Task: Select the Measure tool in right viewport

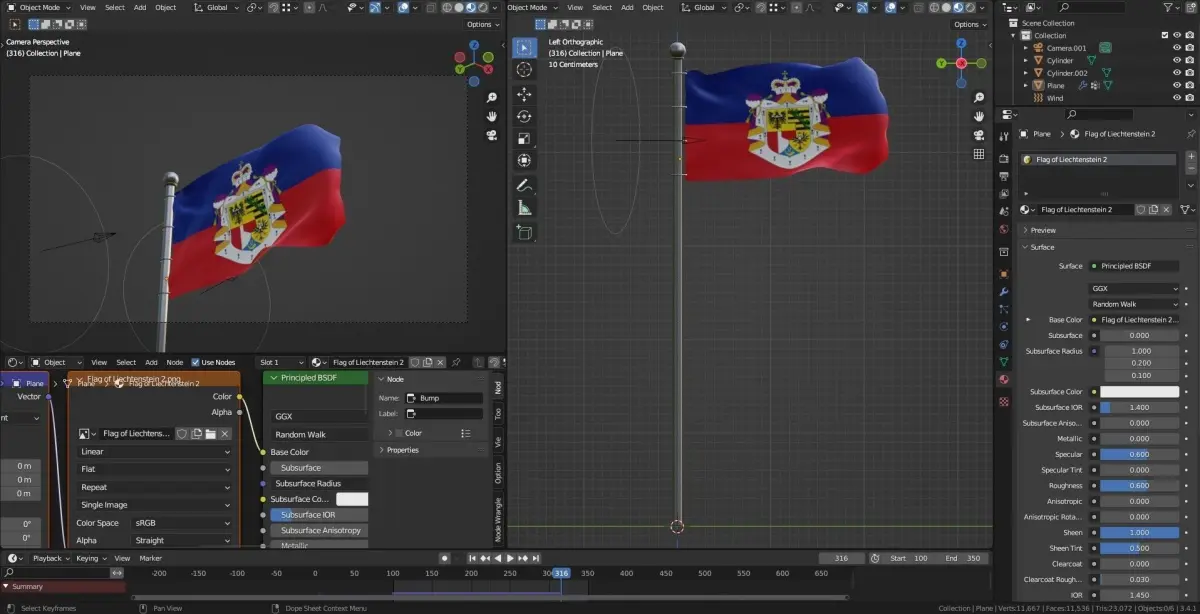Action: 524,208
